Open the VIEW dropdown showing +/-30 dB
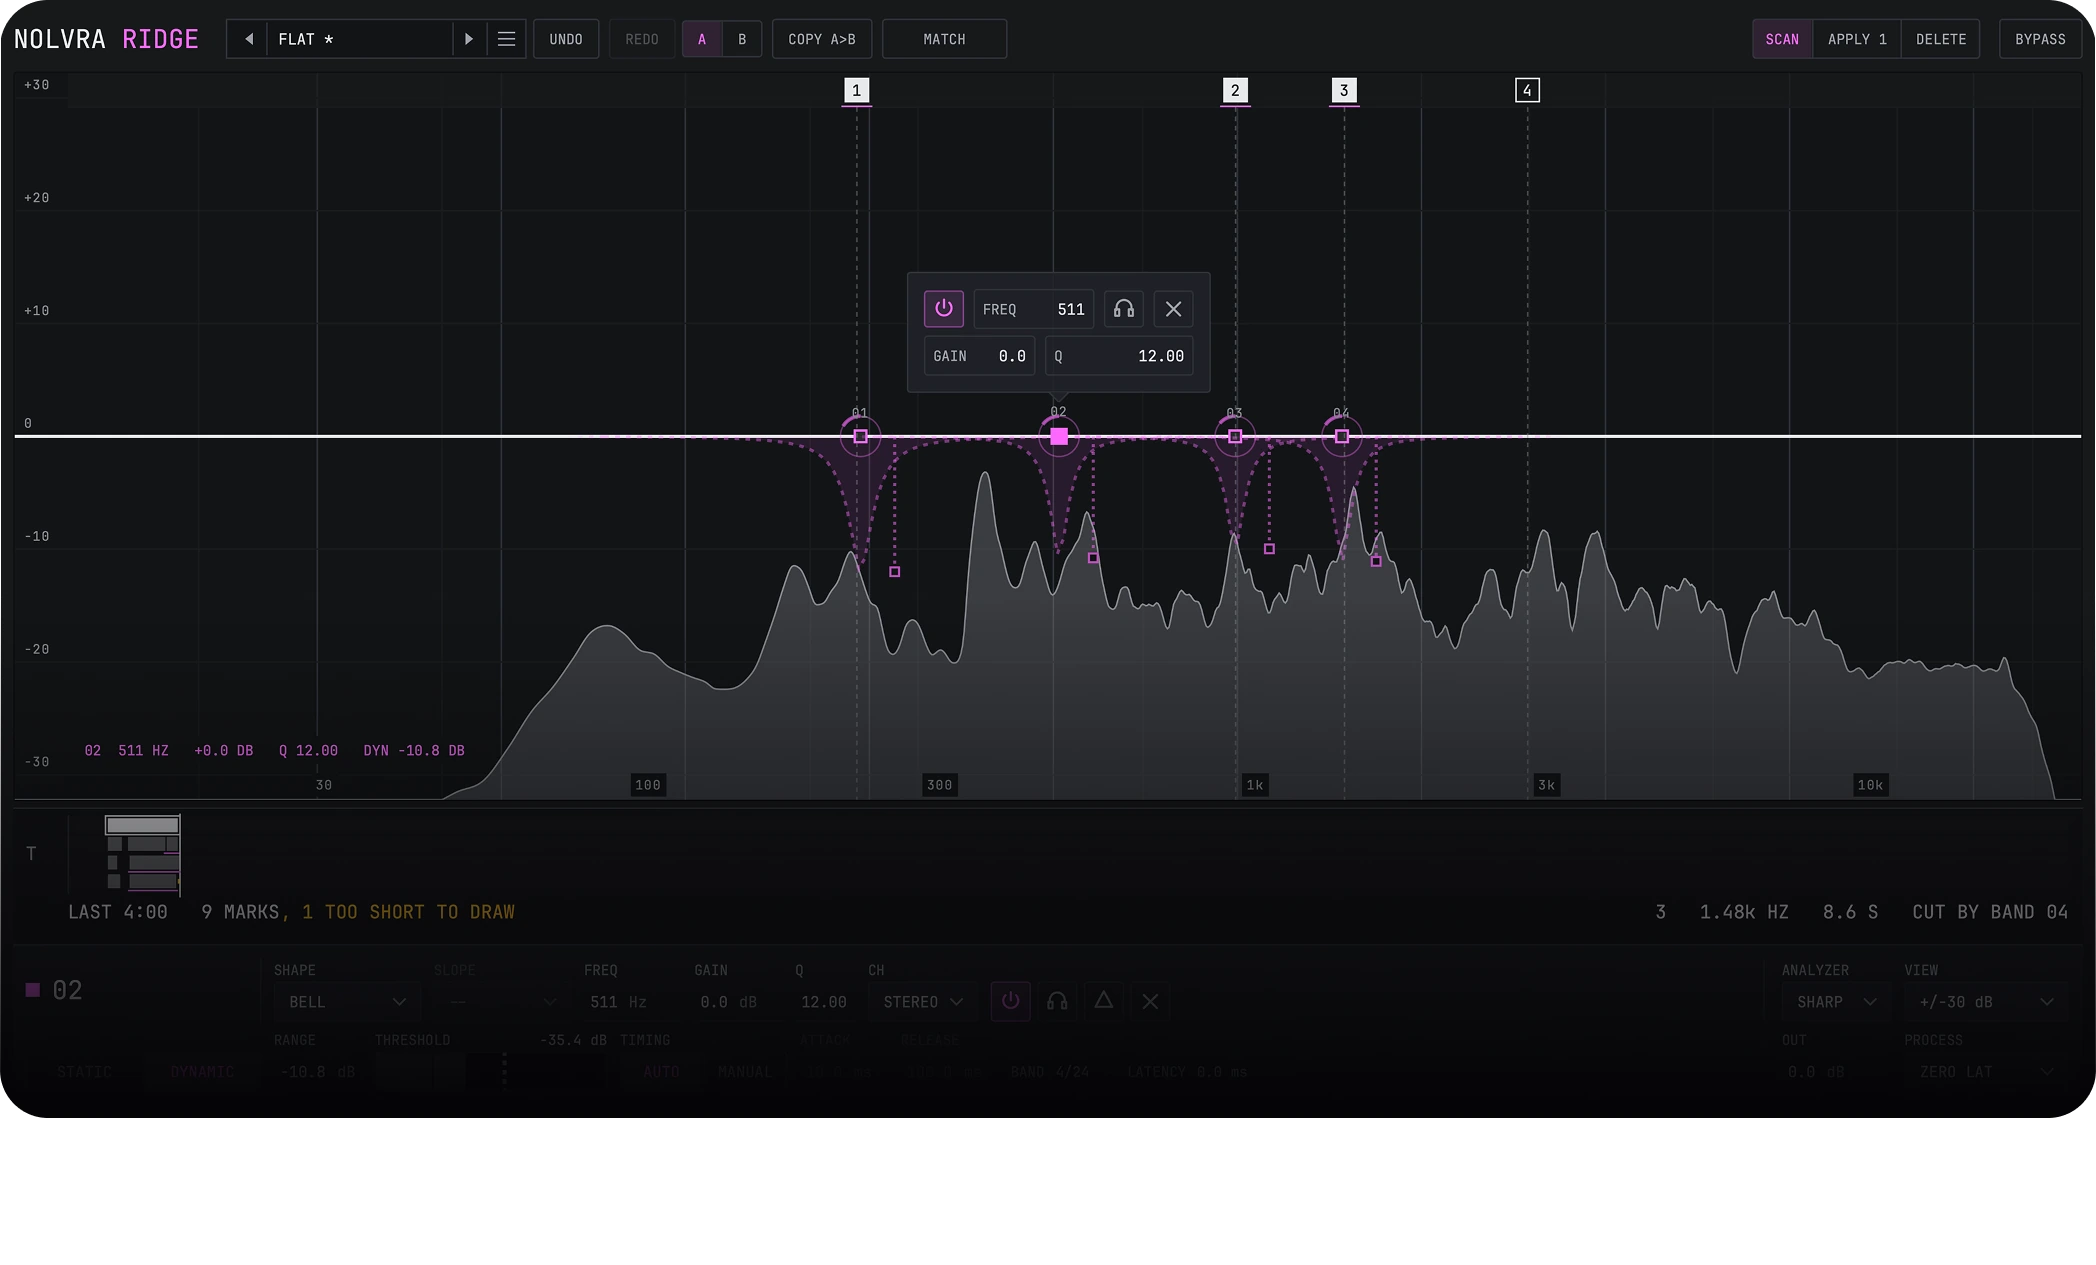The image size is (2096, 1265). pos(1986,1002)
